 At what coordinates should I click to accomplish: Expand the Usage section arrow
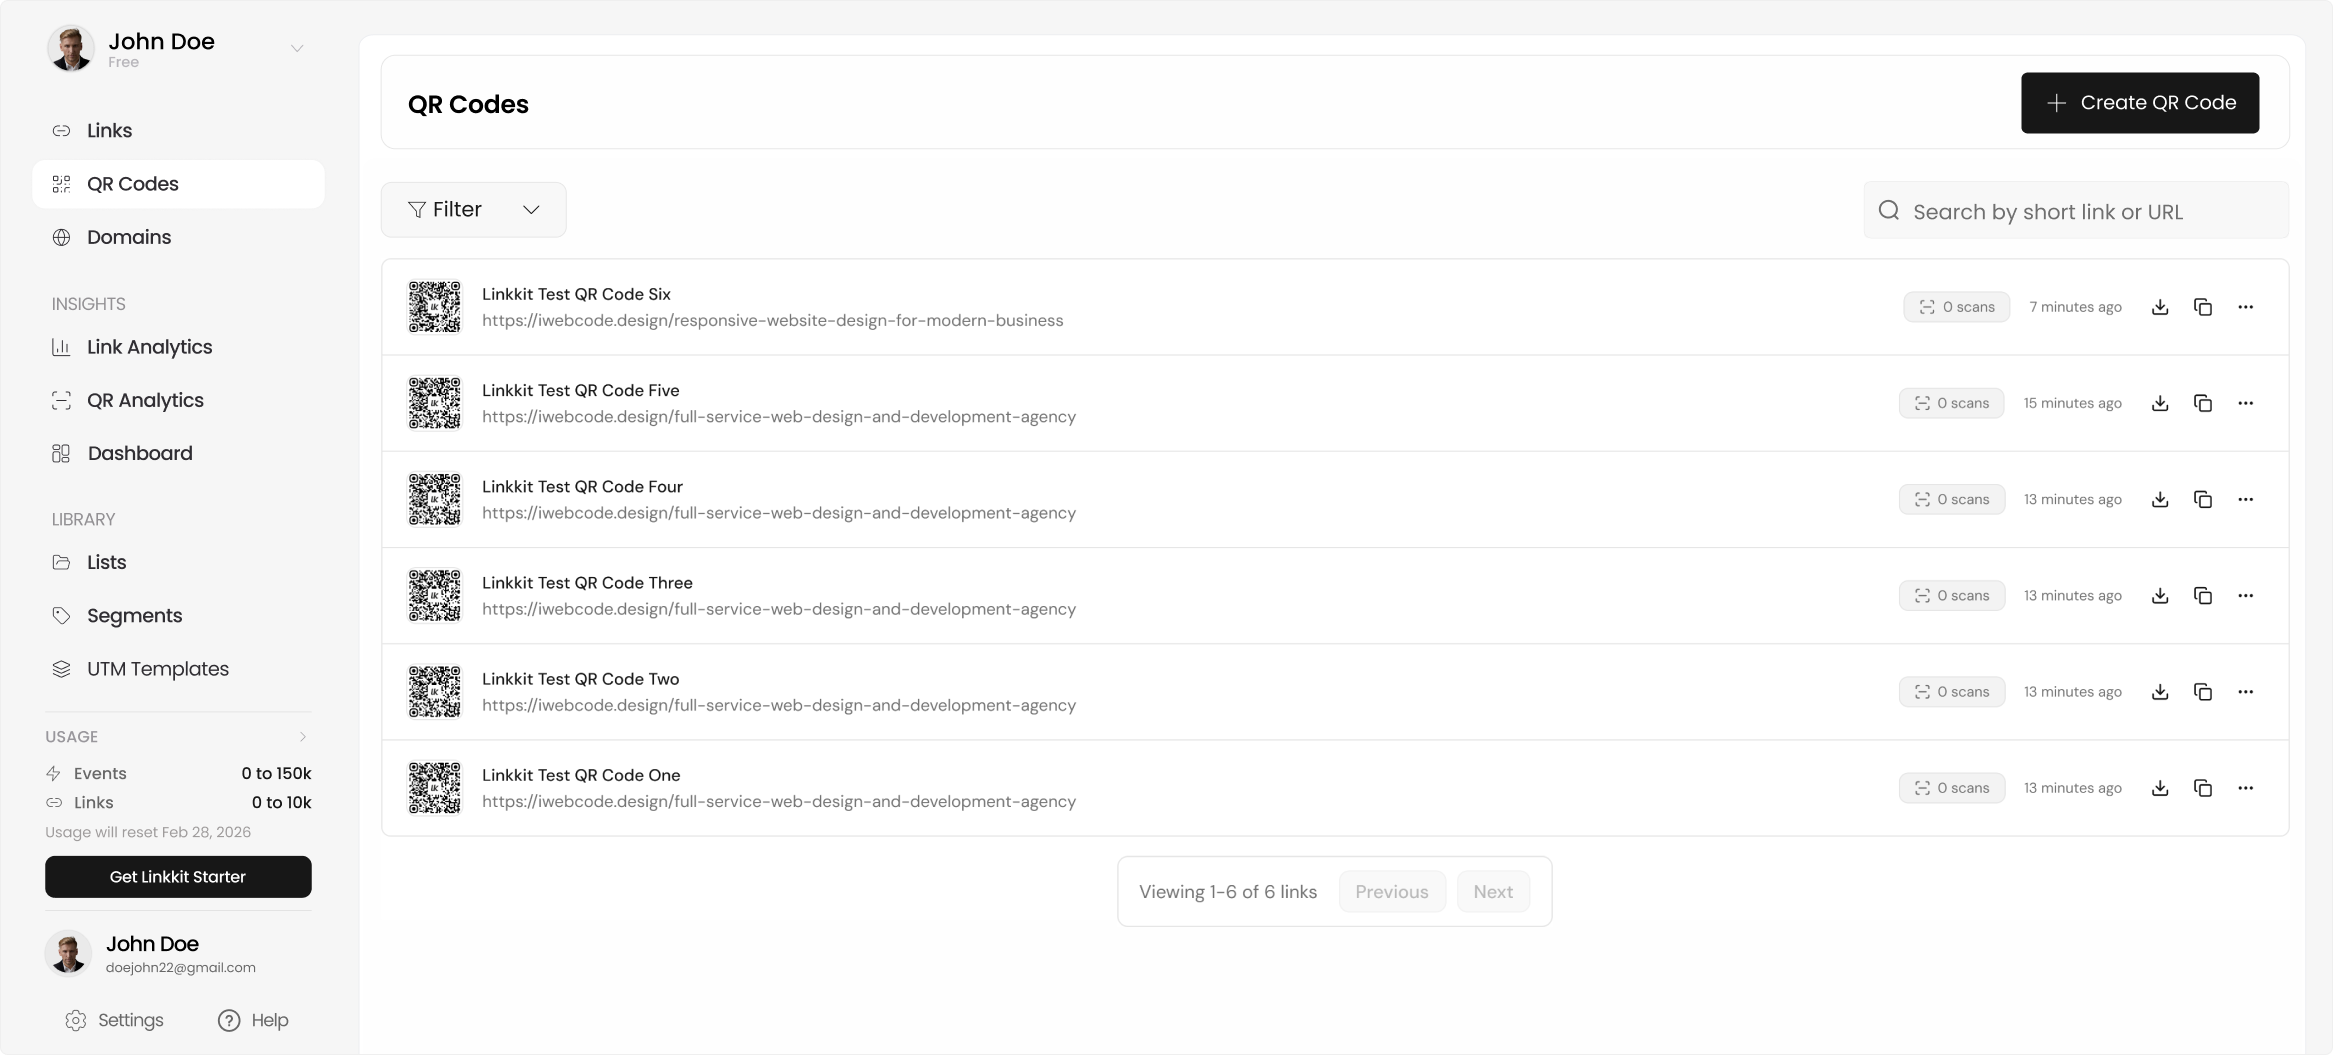[302, 737]
